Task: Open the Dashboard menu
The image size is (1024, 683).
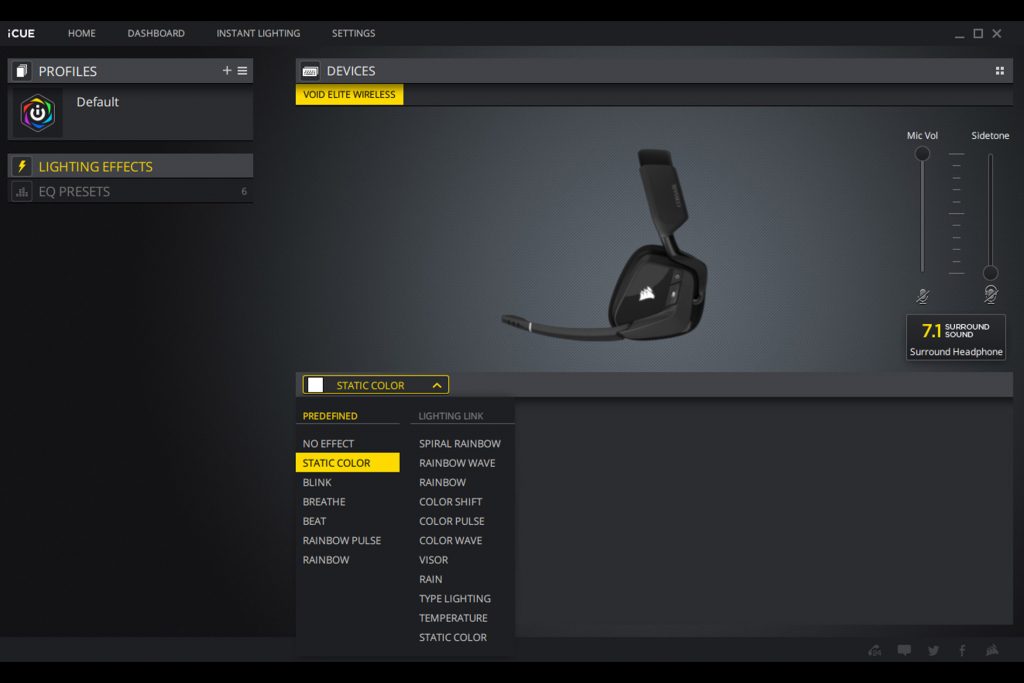Action: point(156,33)
